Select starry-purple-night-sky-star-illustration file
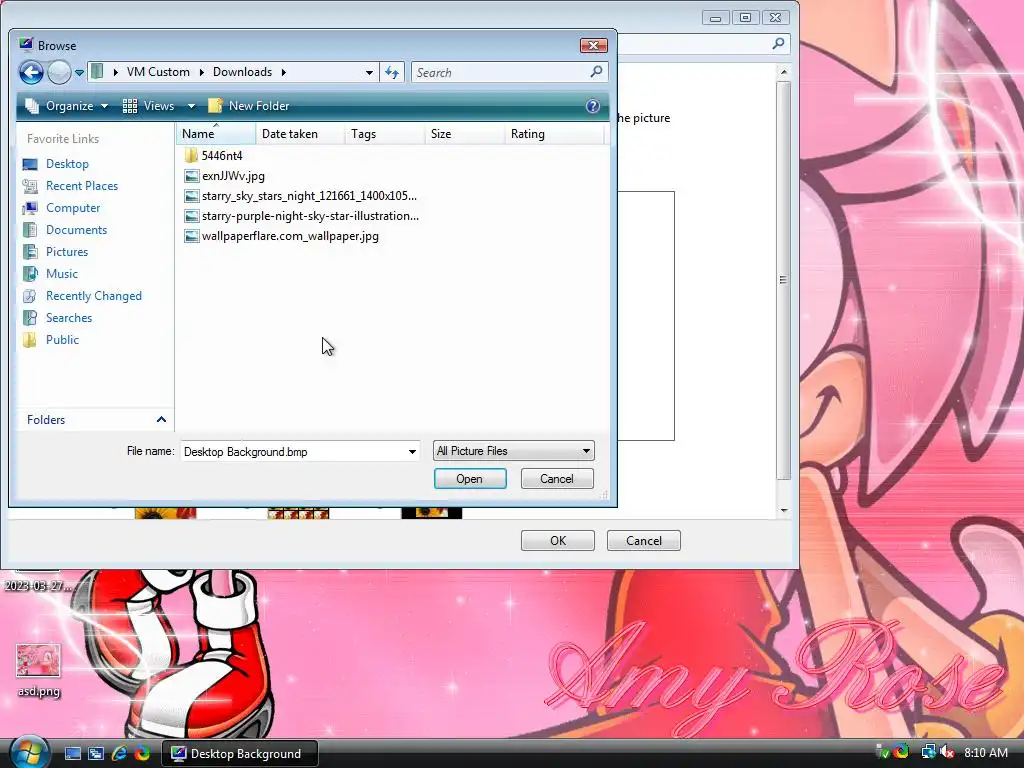 click(x=302, y=216)
